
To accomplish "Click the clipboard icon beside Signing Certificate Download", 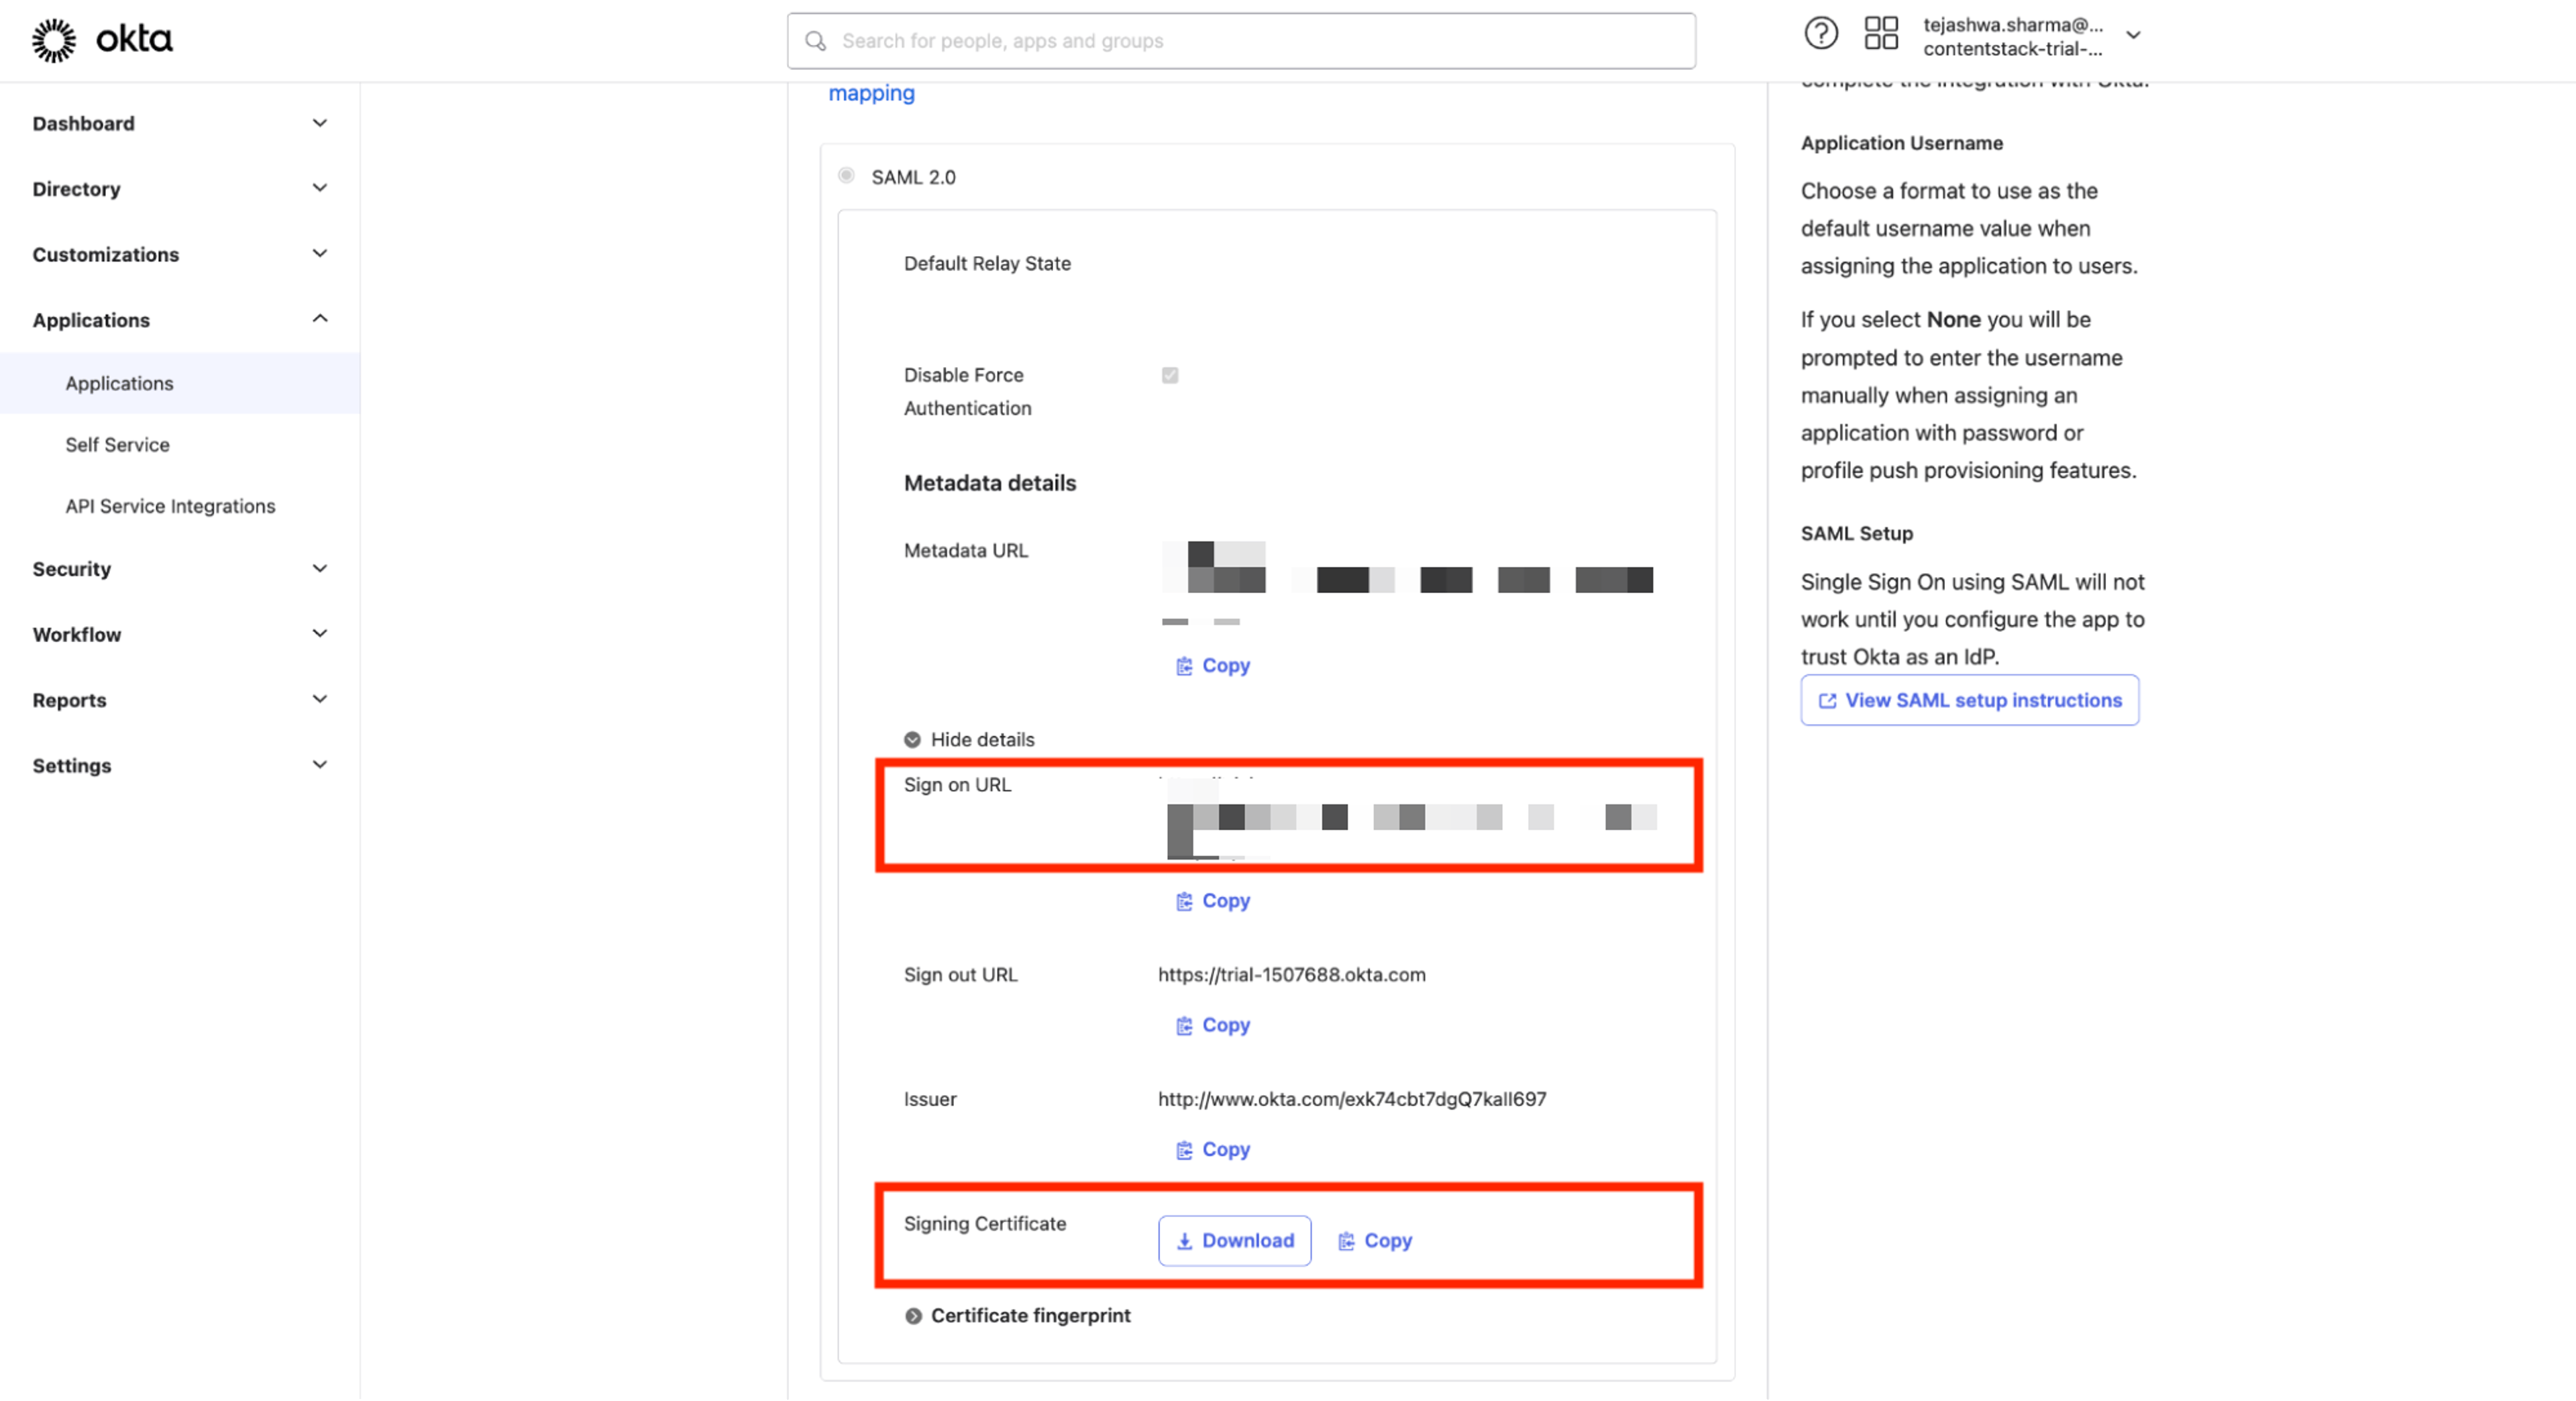I will coord(1346,1241).
